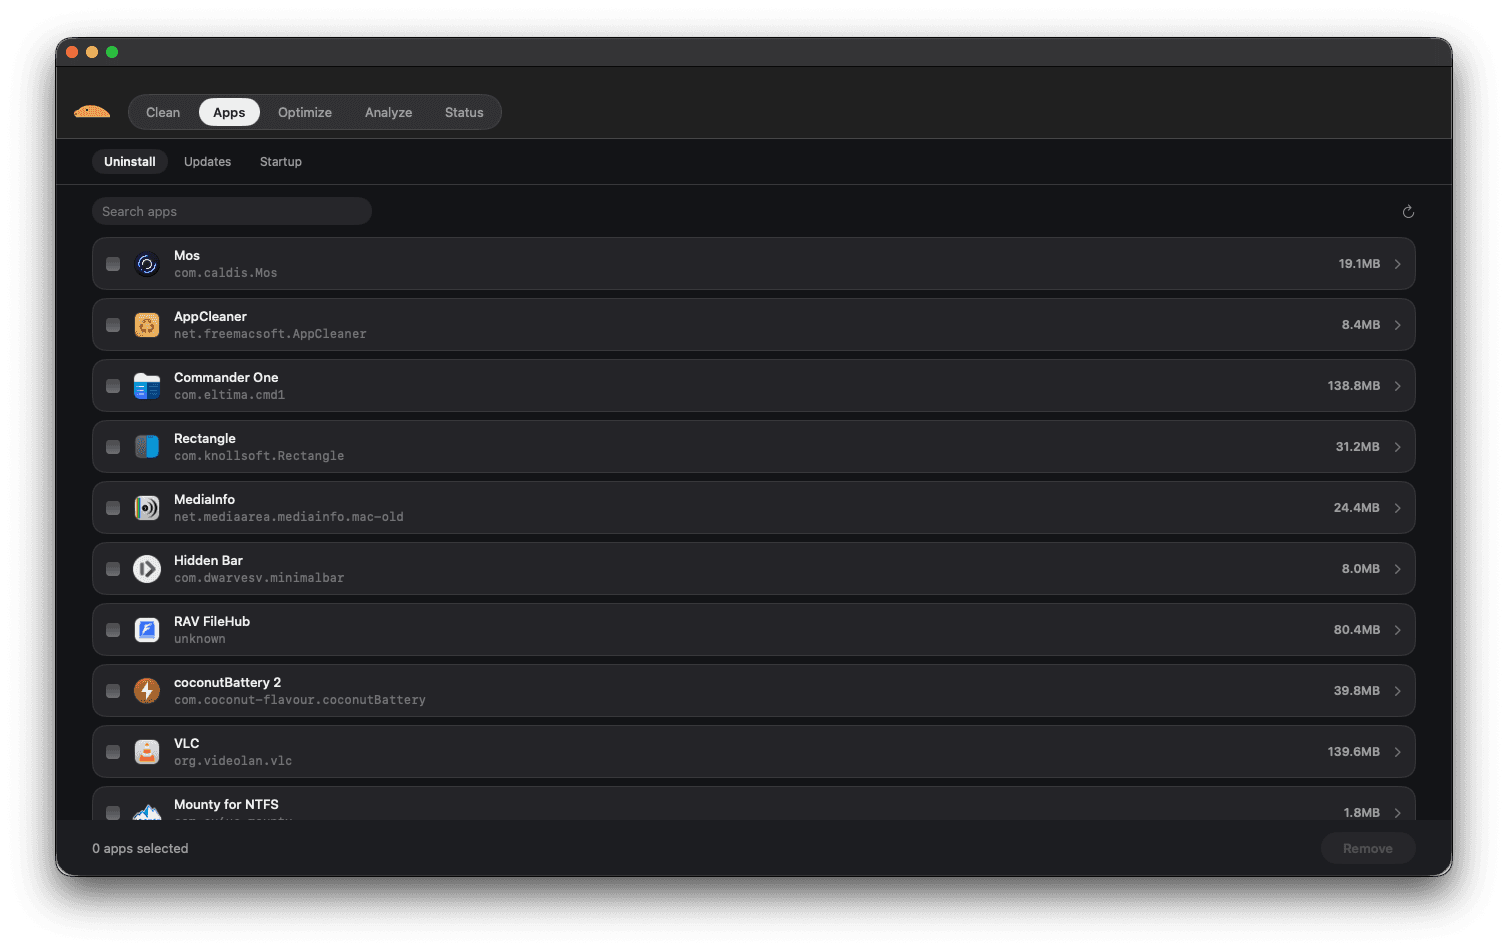Show MediaInfo details via chevron
This screenshot has height=950, width=1508.
(1397, 508)
